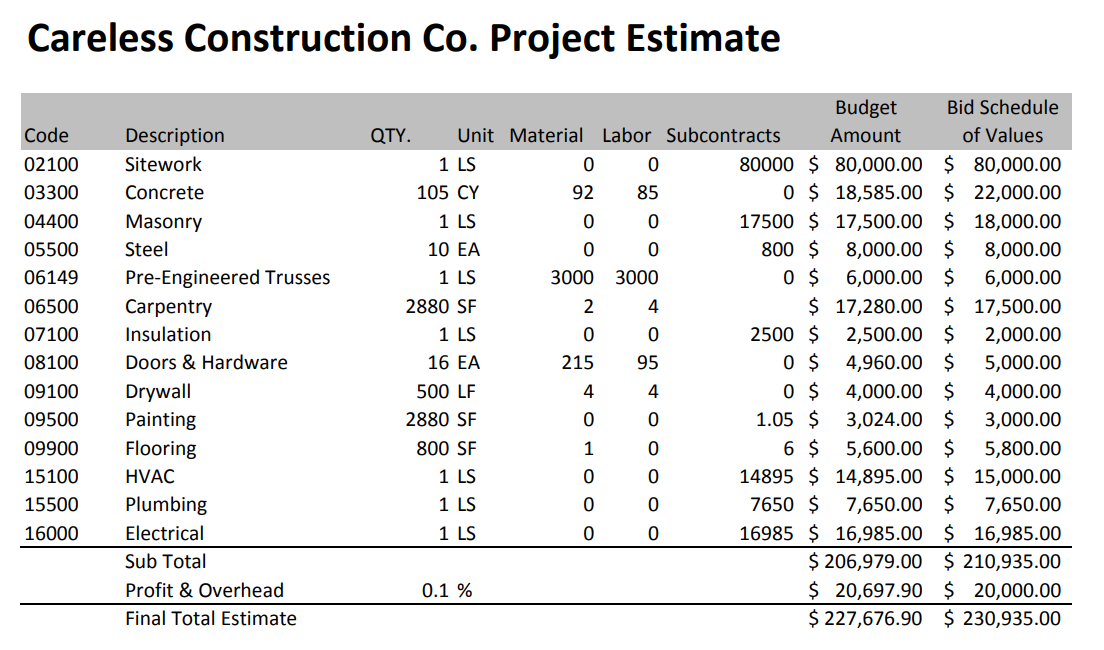The width and height of the screenshot is (1104, 650).
Task: Select the Description column header
Action: point(174,135)
